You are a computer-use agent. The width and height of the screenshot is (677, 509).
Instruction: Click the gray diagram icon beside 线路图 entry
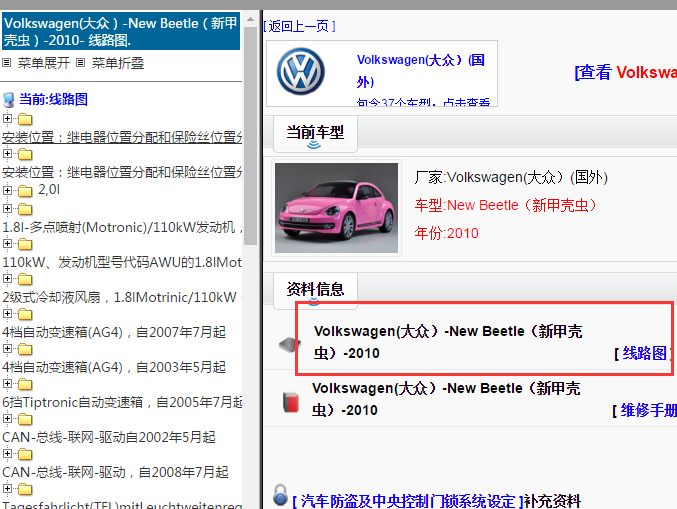click(289, 344)
